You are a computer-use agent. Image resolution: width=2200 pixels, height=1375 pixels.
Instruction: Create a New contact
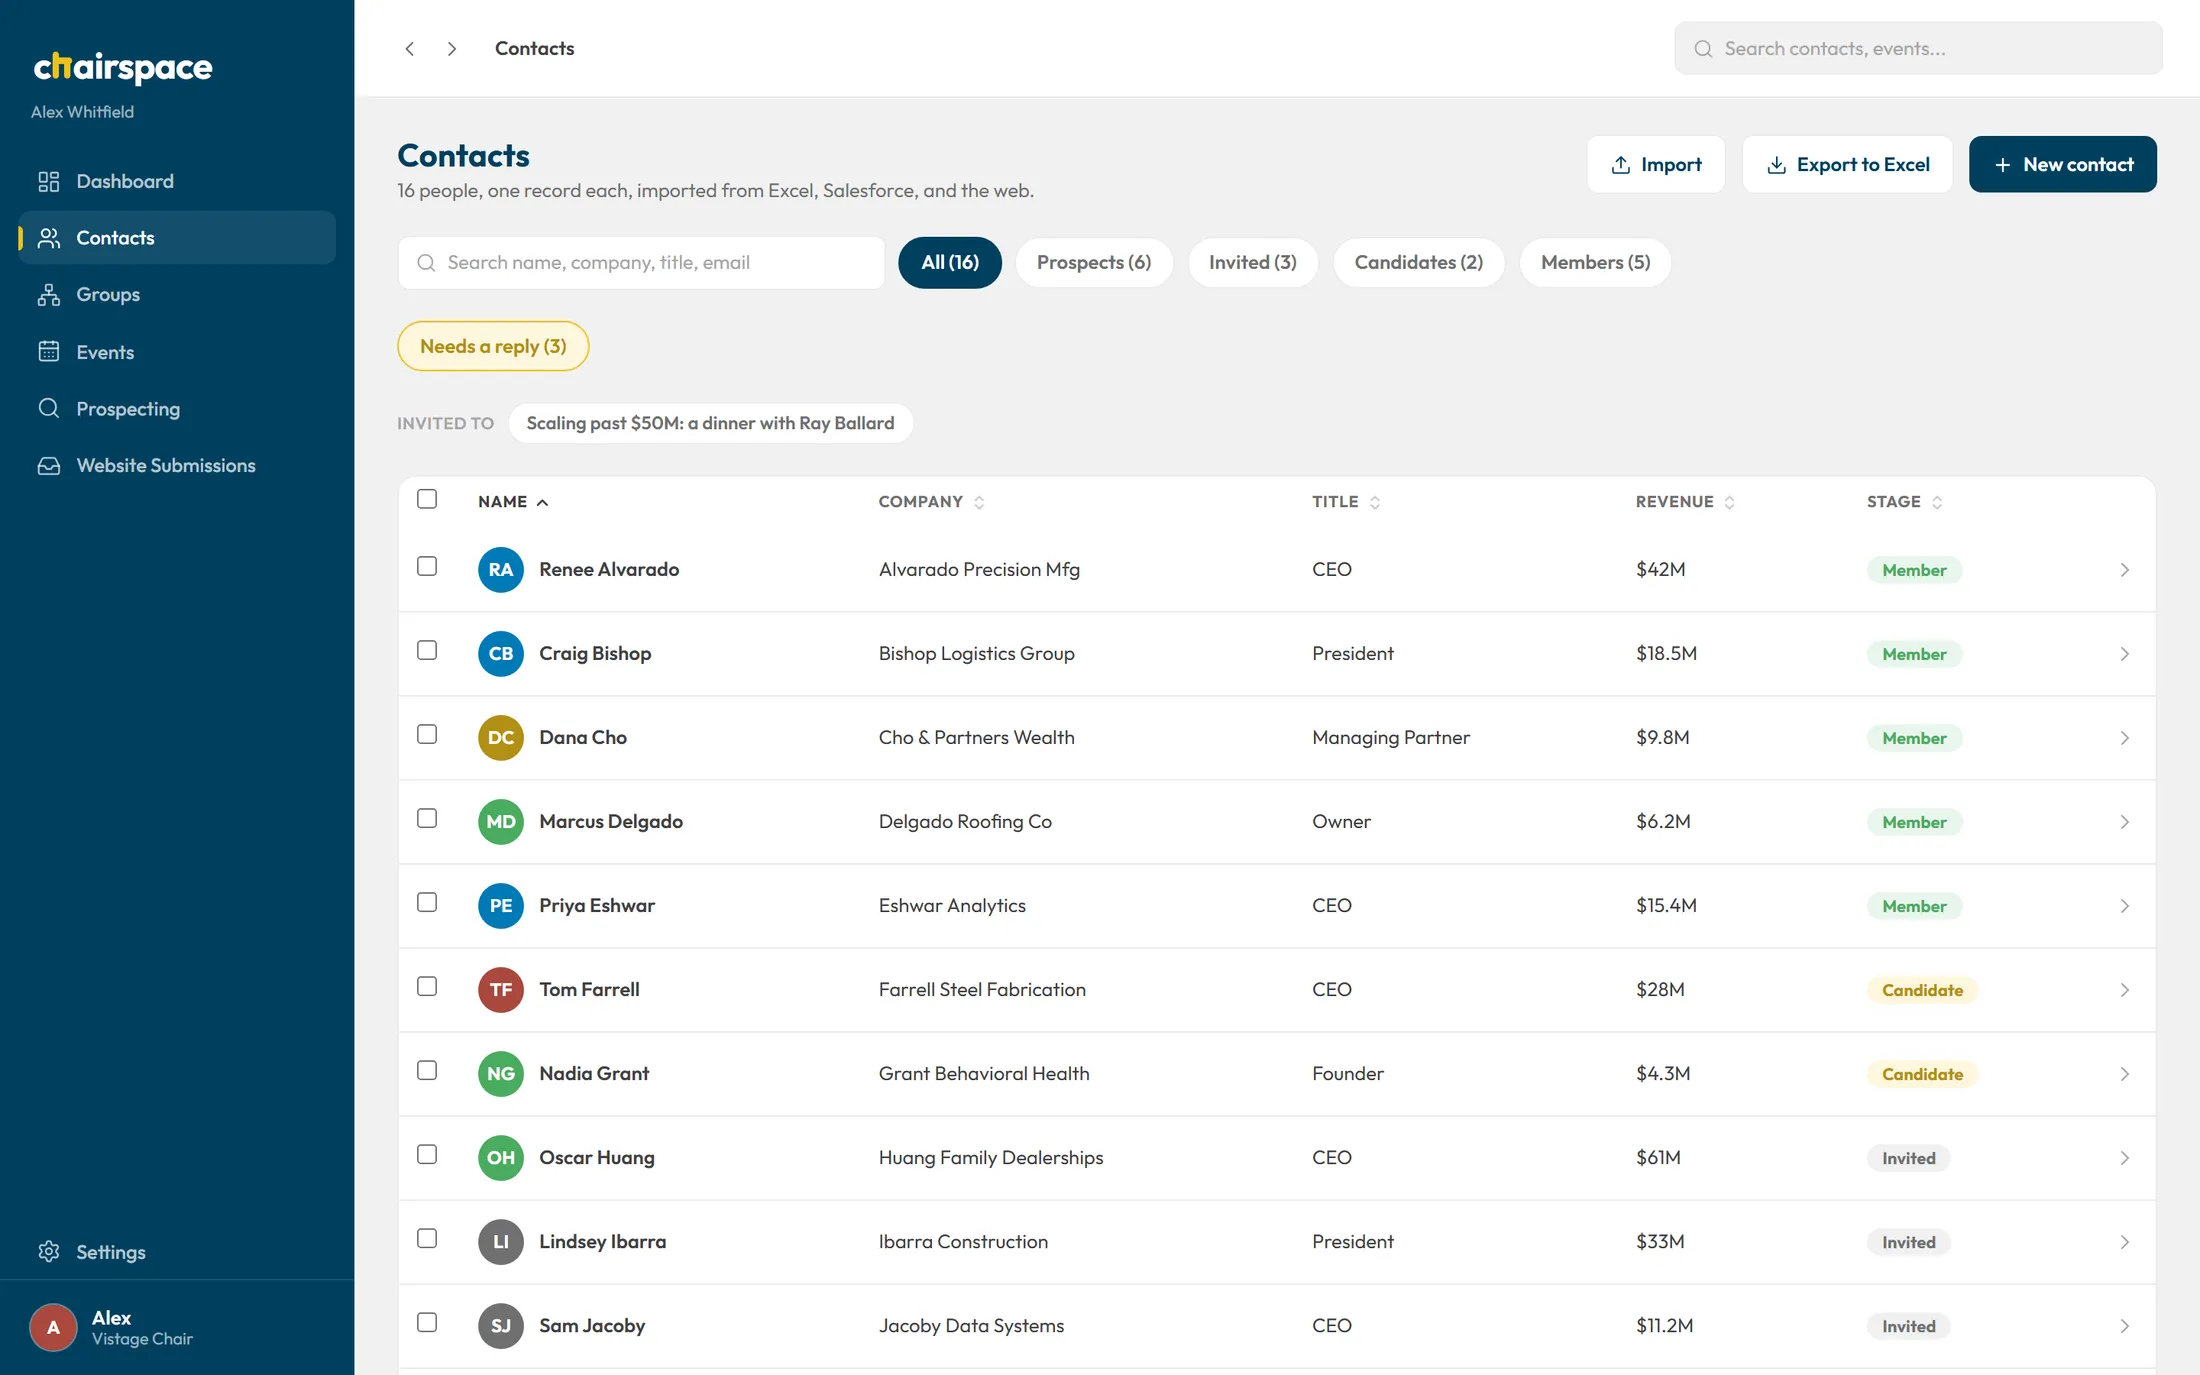click(x=2063, y=164)
